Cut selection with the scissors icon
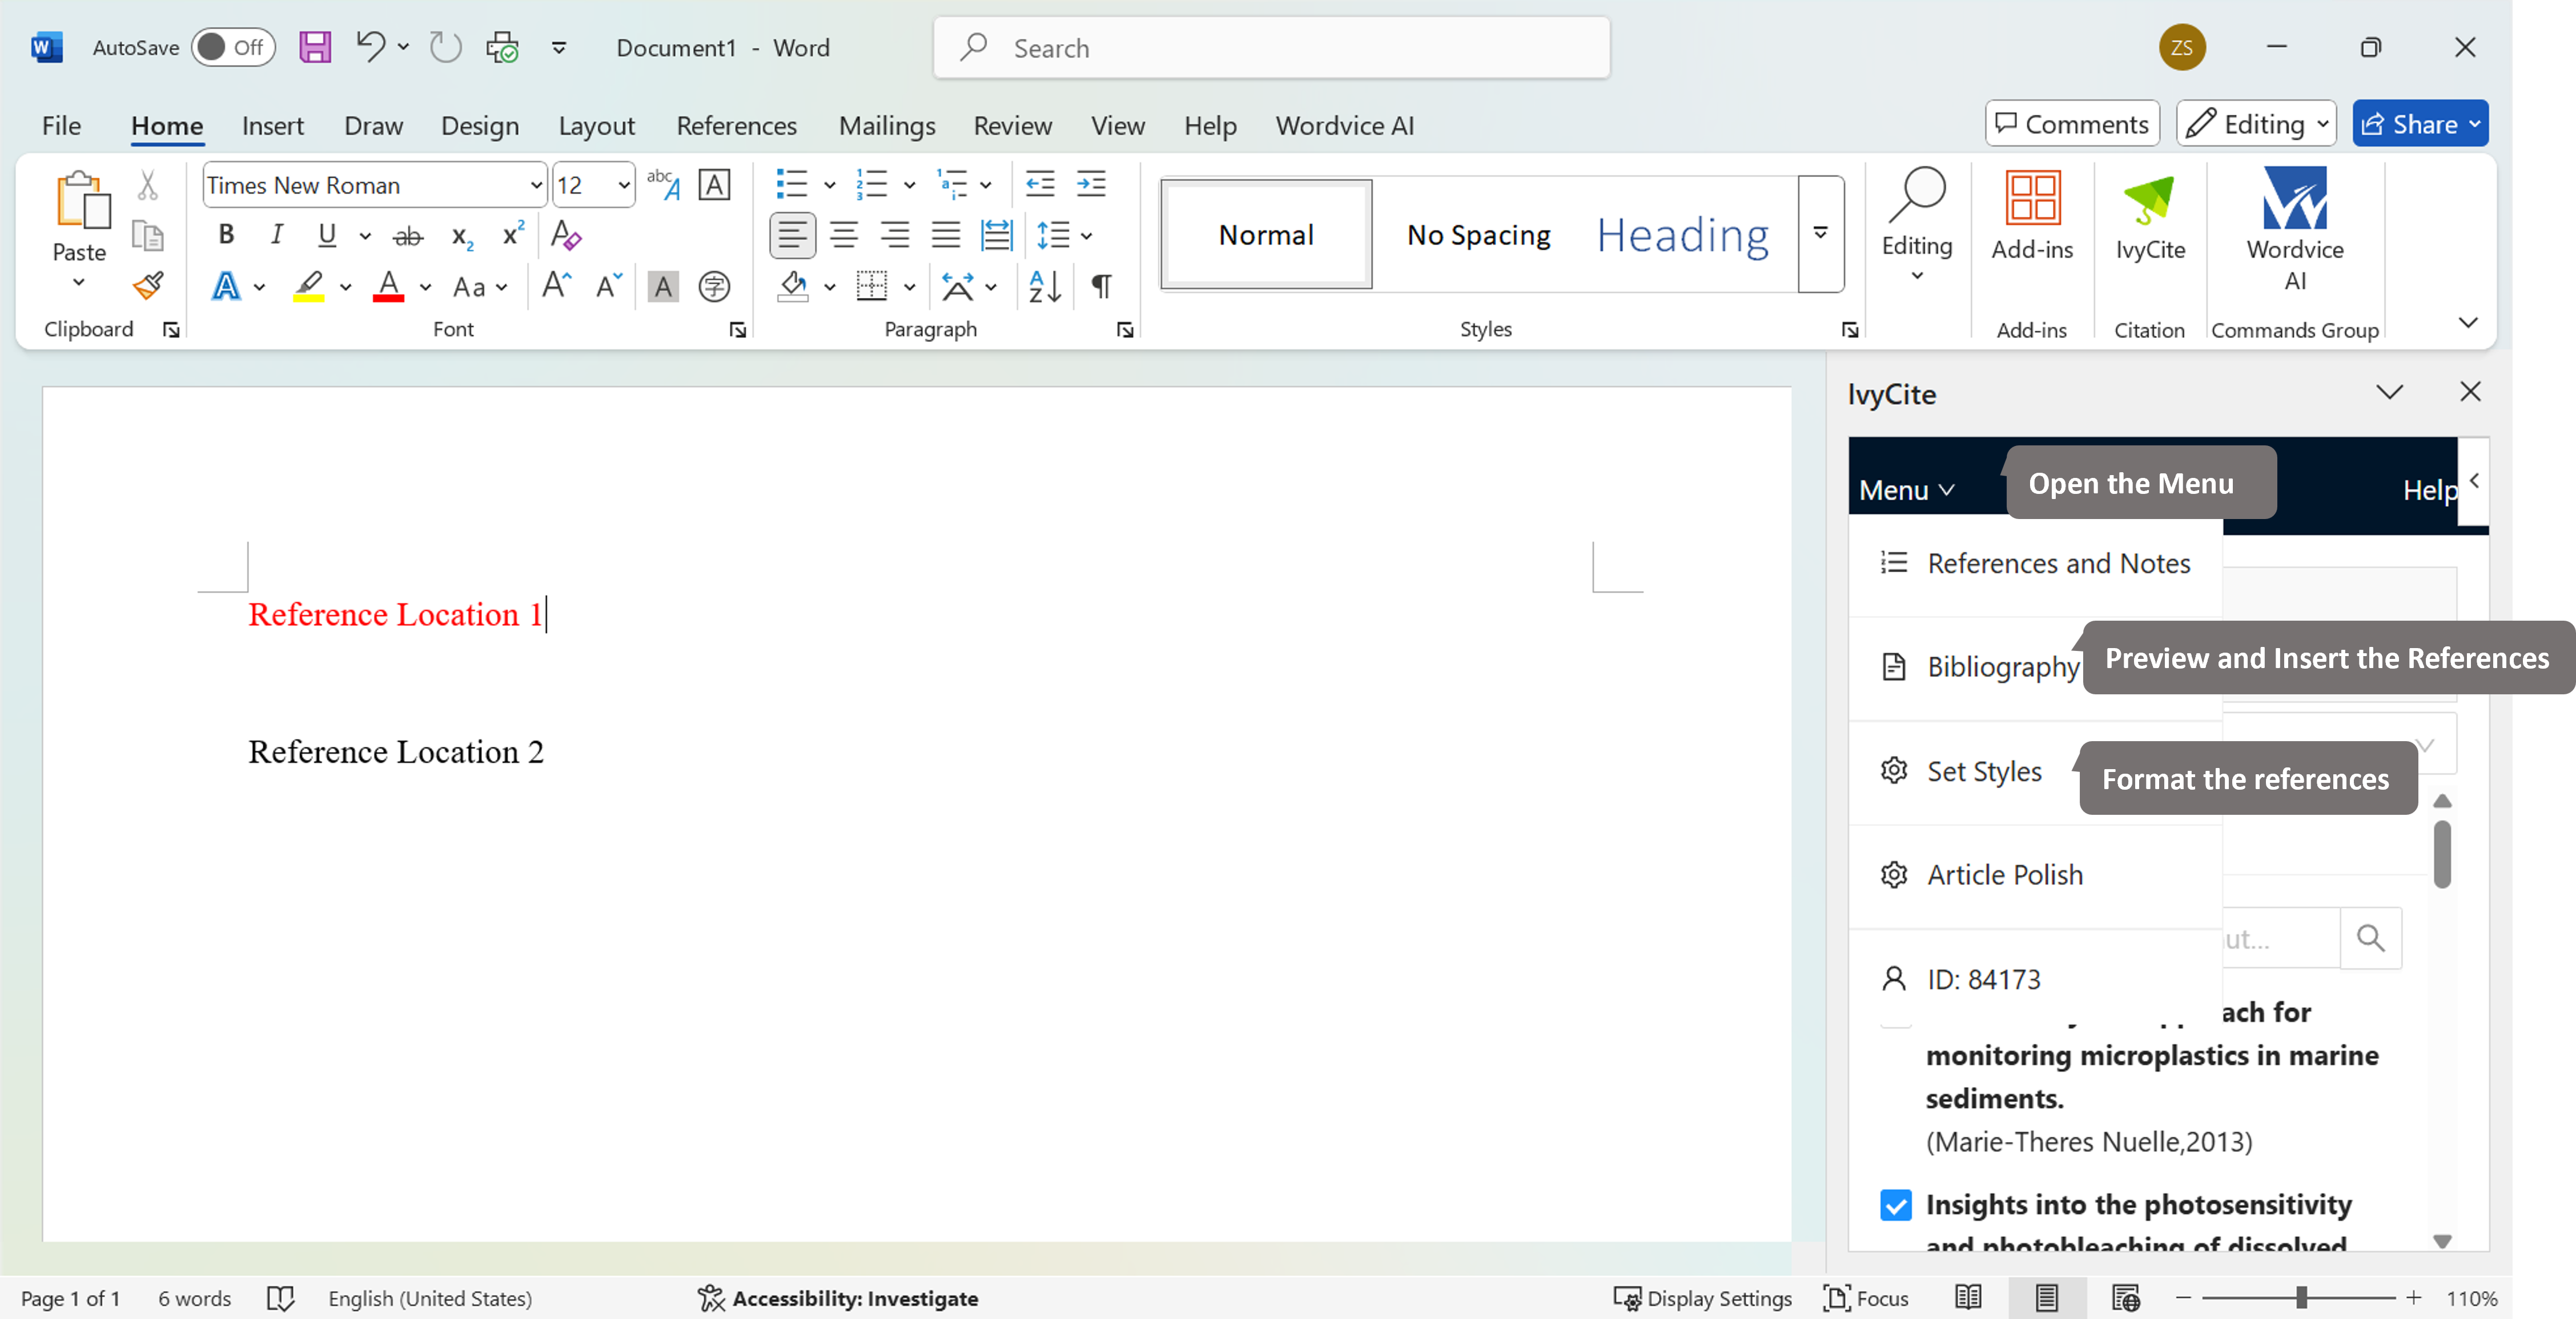The height and width of the screenshot is (1319, 2576). click(x=148, y=185)
